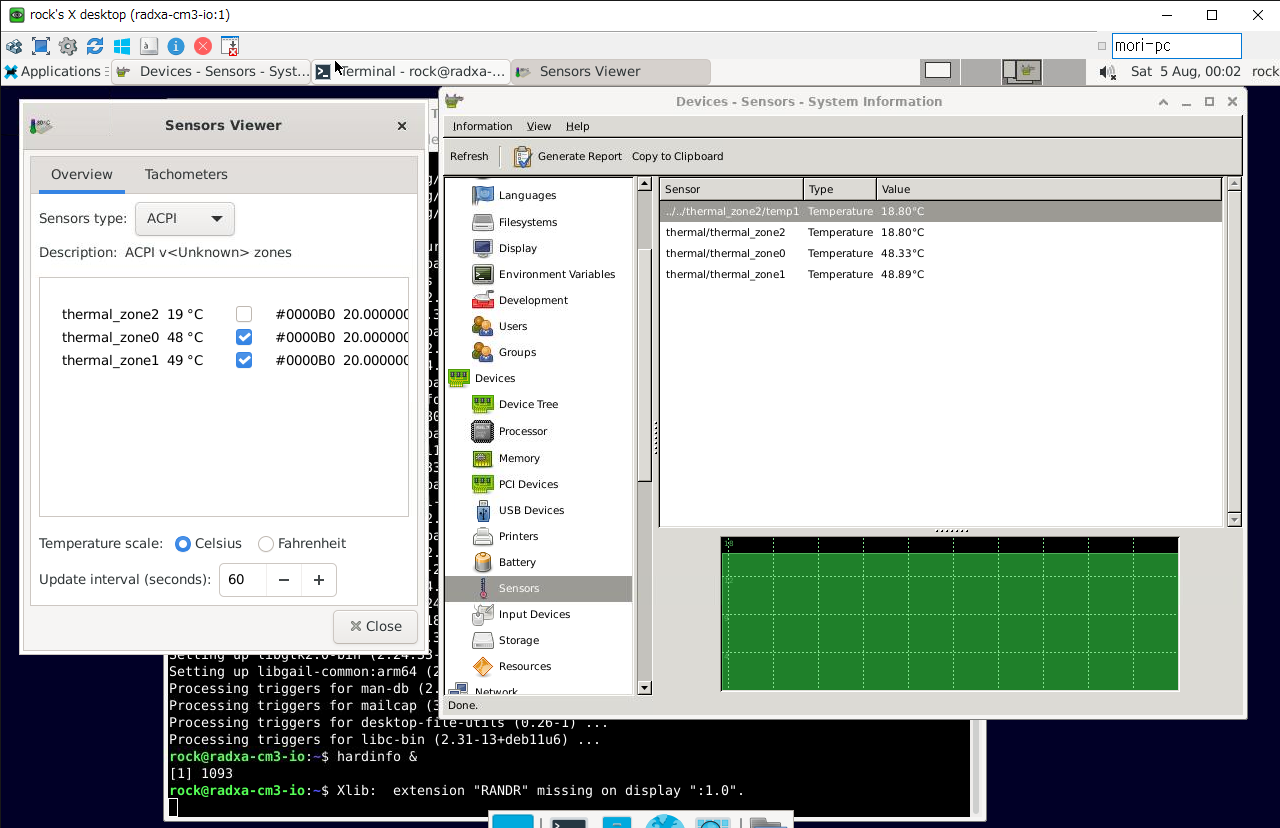Image resolution: width=1280 pixels, height=828 pixels.
Task: Decrease update interval with minus button
Action: pyautogui.click(x=284, y=580)
